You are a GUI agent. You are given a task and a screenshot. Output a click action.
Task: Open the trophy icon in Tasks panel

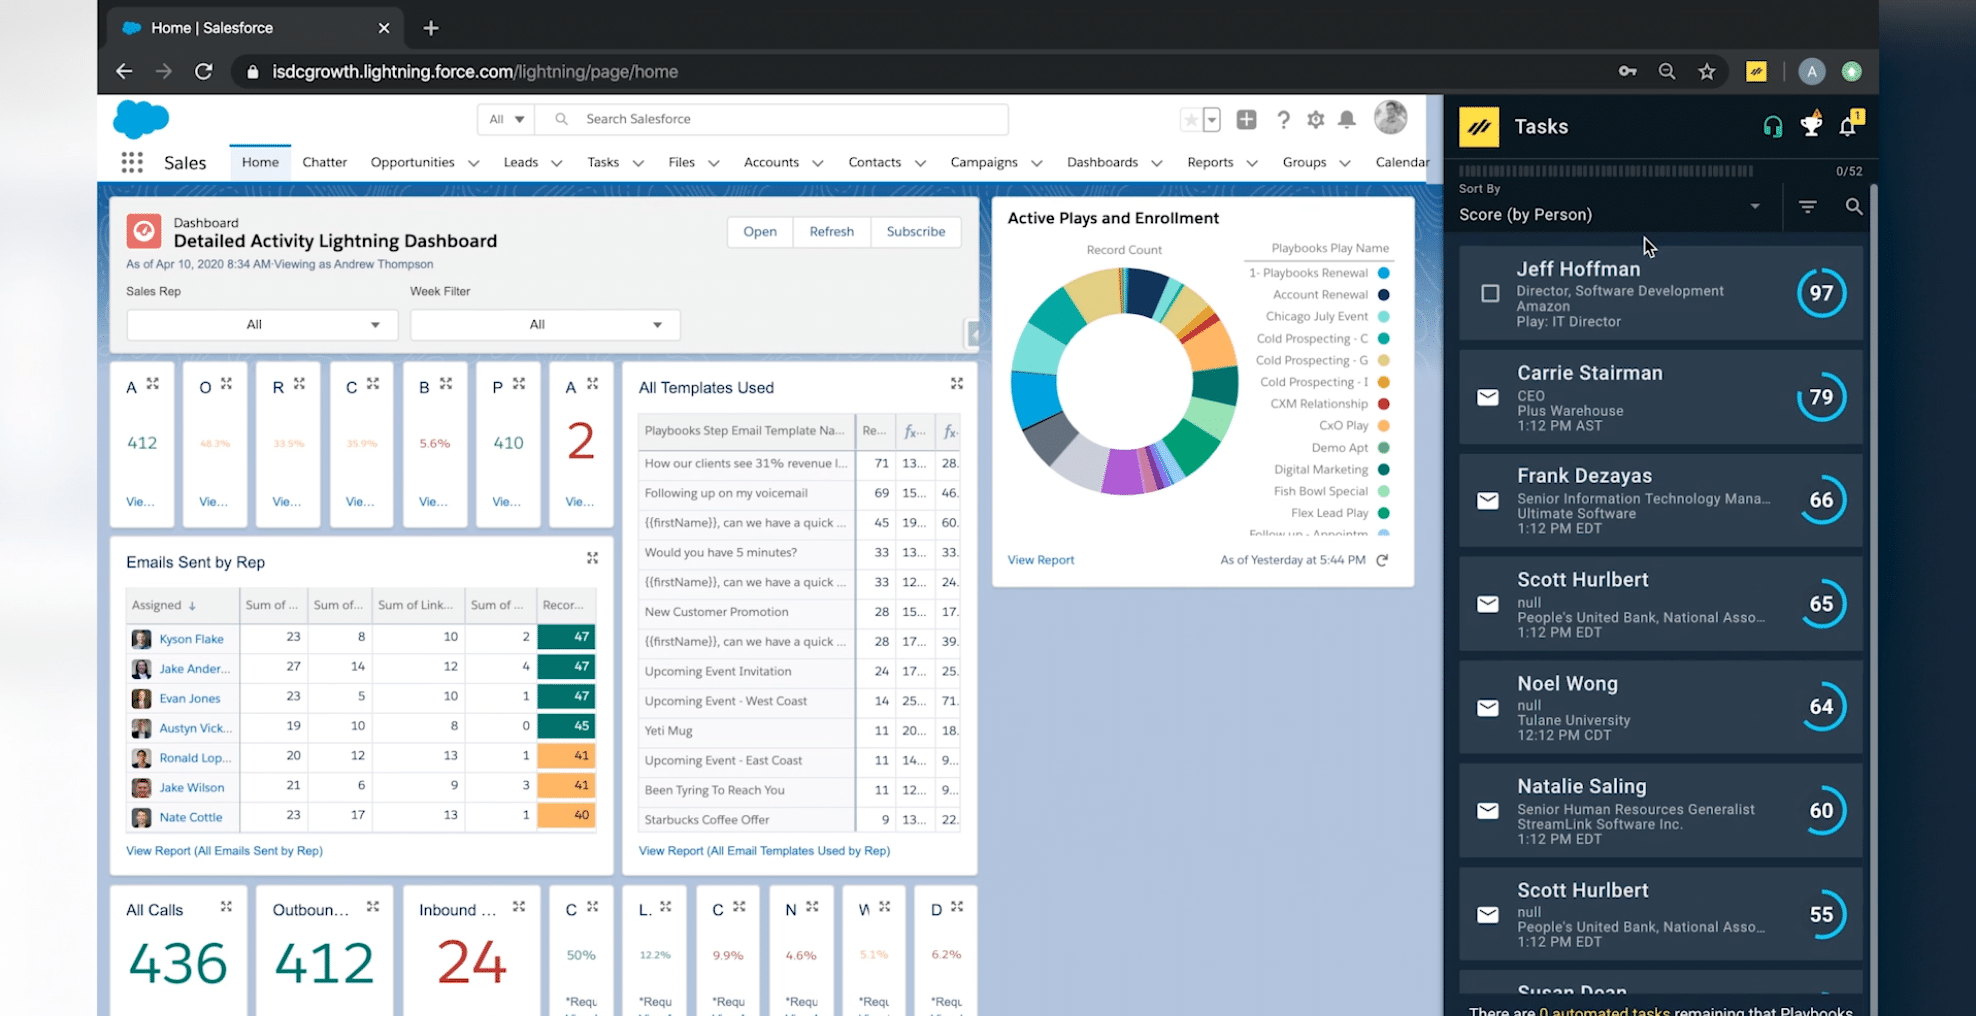[x=1811, y=126]
